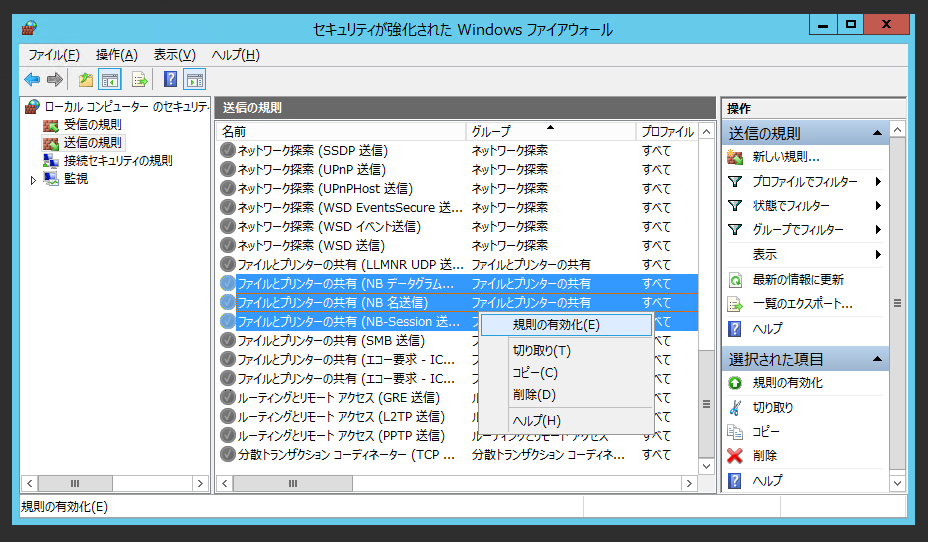
Task: Click the 最新の情報に更新 refresh icon
Action: point(735,280)
